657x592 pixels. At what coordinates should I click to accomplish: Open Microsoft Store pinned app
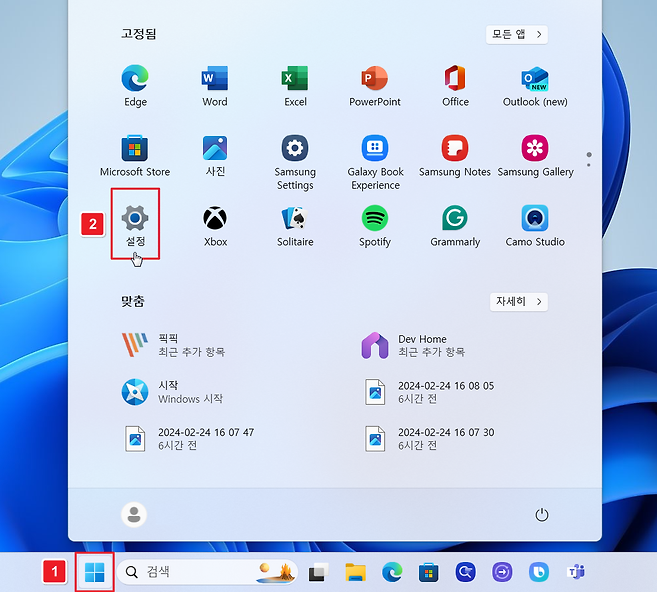coord(135,156)
